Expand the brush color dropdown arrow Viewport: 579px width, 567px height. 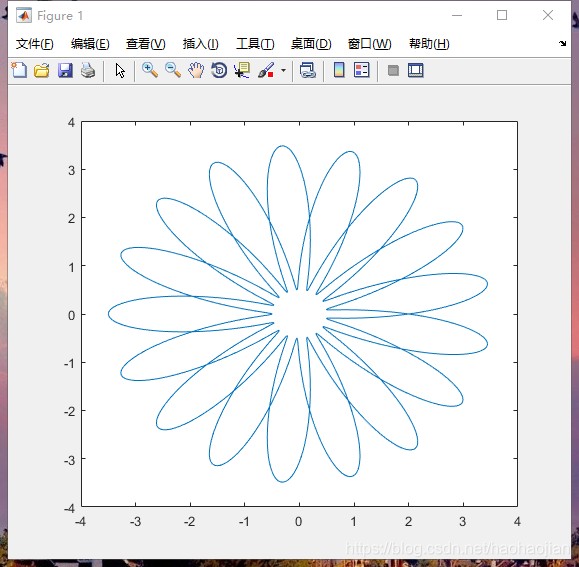pos(283,70)
